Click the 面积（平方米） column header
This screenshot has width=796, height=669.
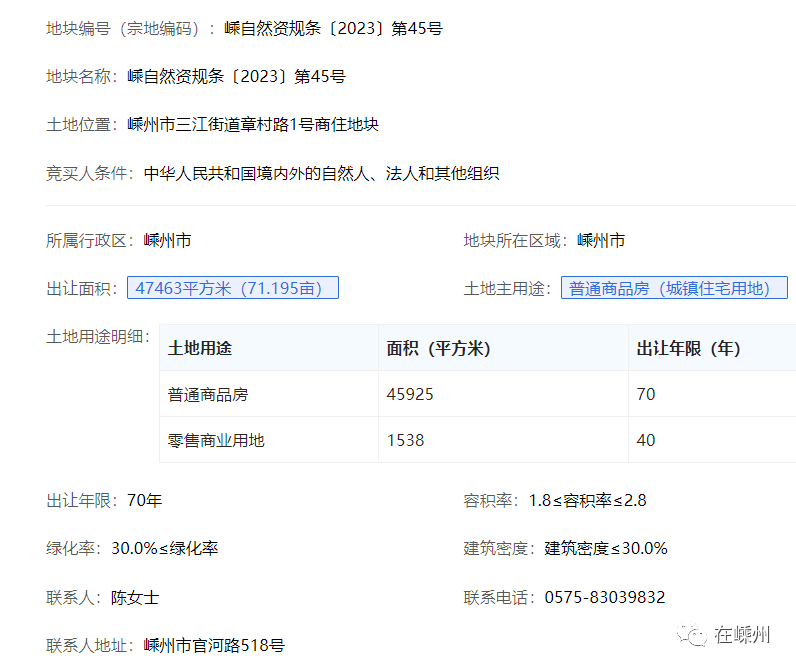pos(438,348)
